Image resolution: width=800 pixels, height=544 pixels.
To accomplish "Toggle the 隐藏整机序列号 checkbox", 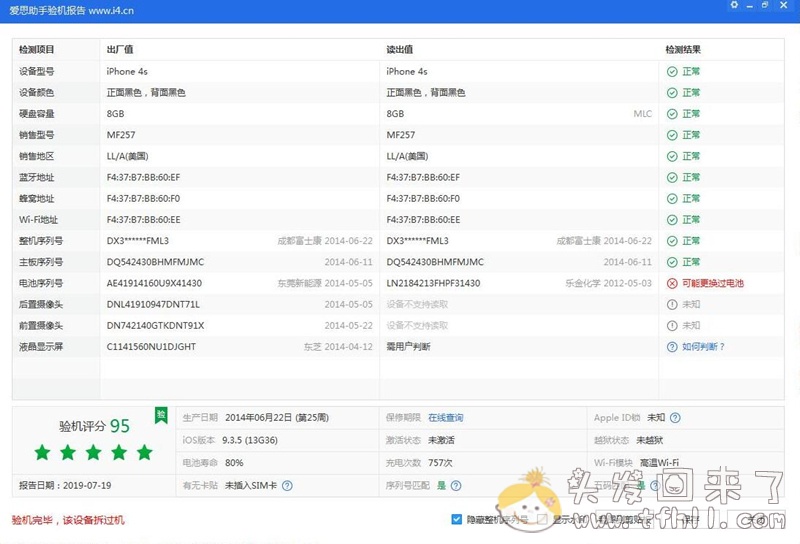I will (x=457, y=520).
